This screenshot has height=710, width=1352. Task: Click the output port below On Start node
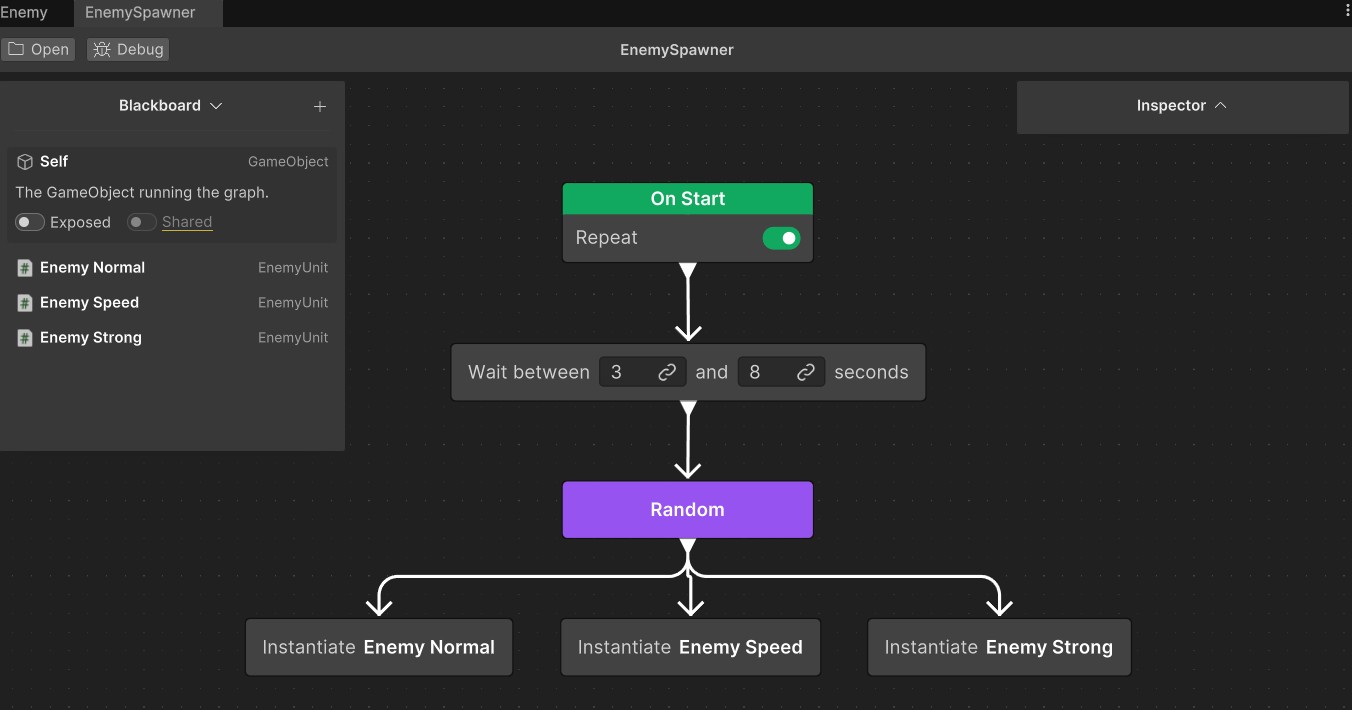(x=688, y=270)
